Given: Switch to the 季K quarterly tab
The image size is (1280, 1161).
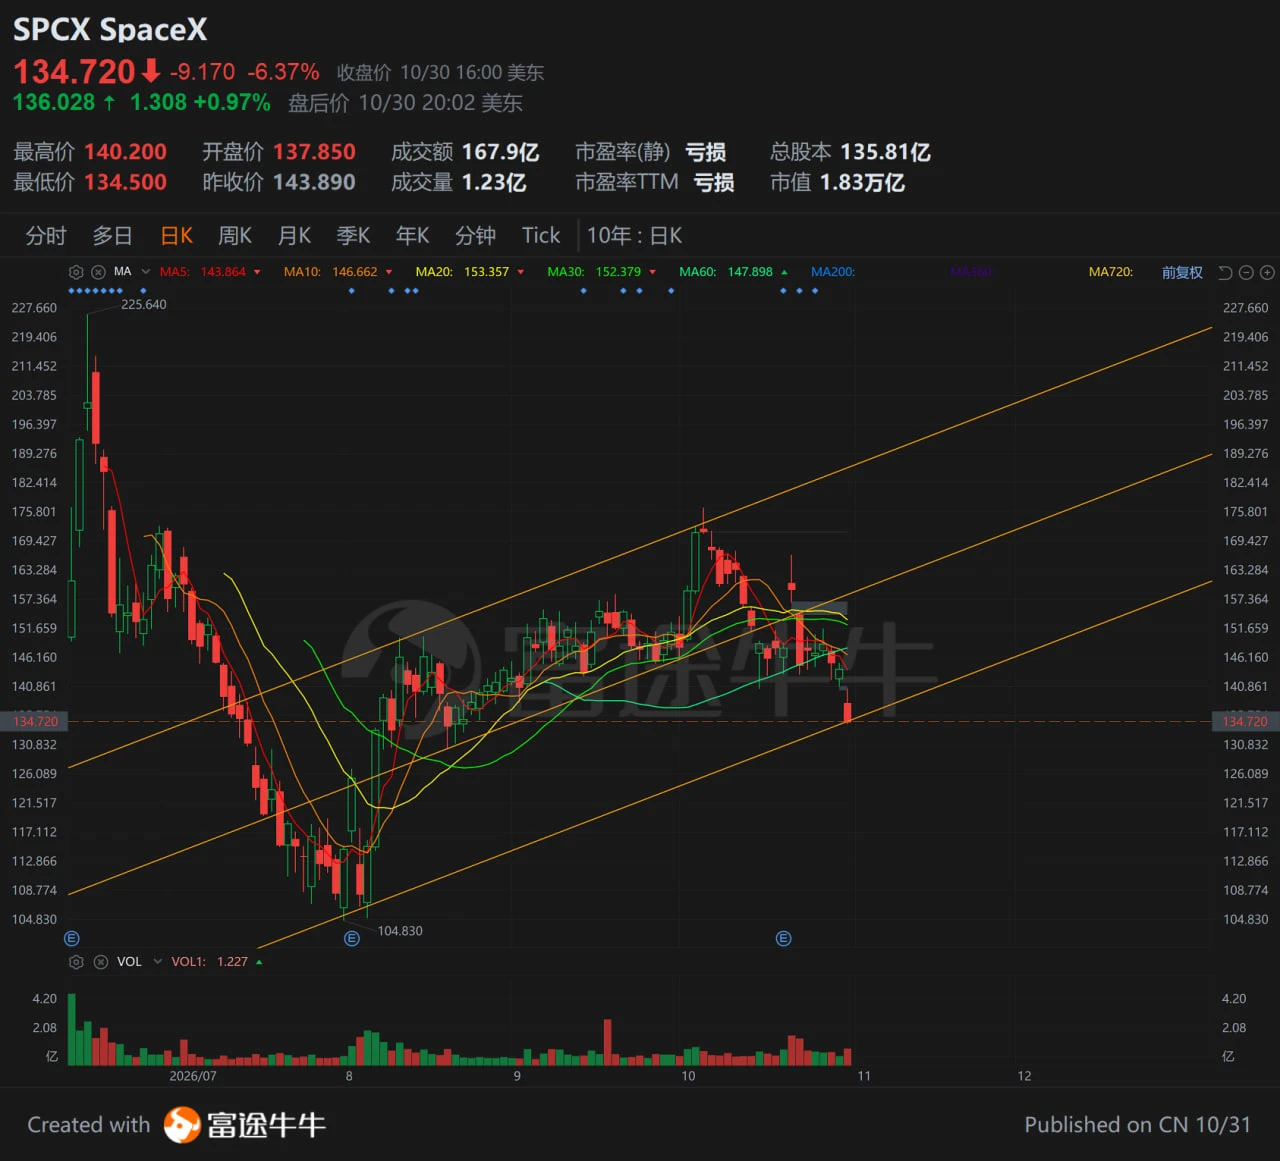Looking at the screenshot, I should point(353,236).
